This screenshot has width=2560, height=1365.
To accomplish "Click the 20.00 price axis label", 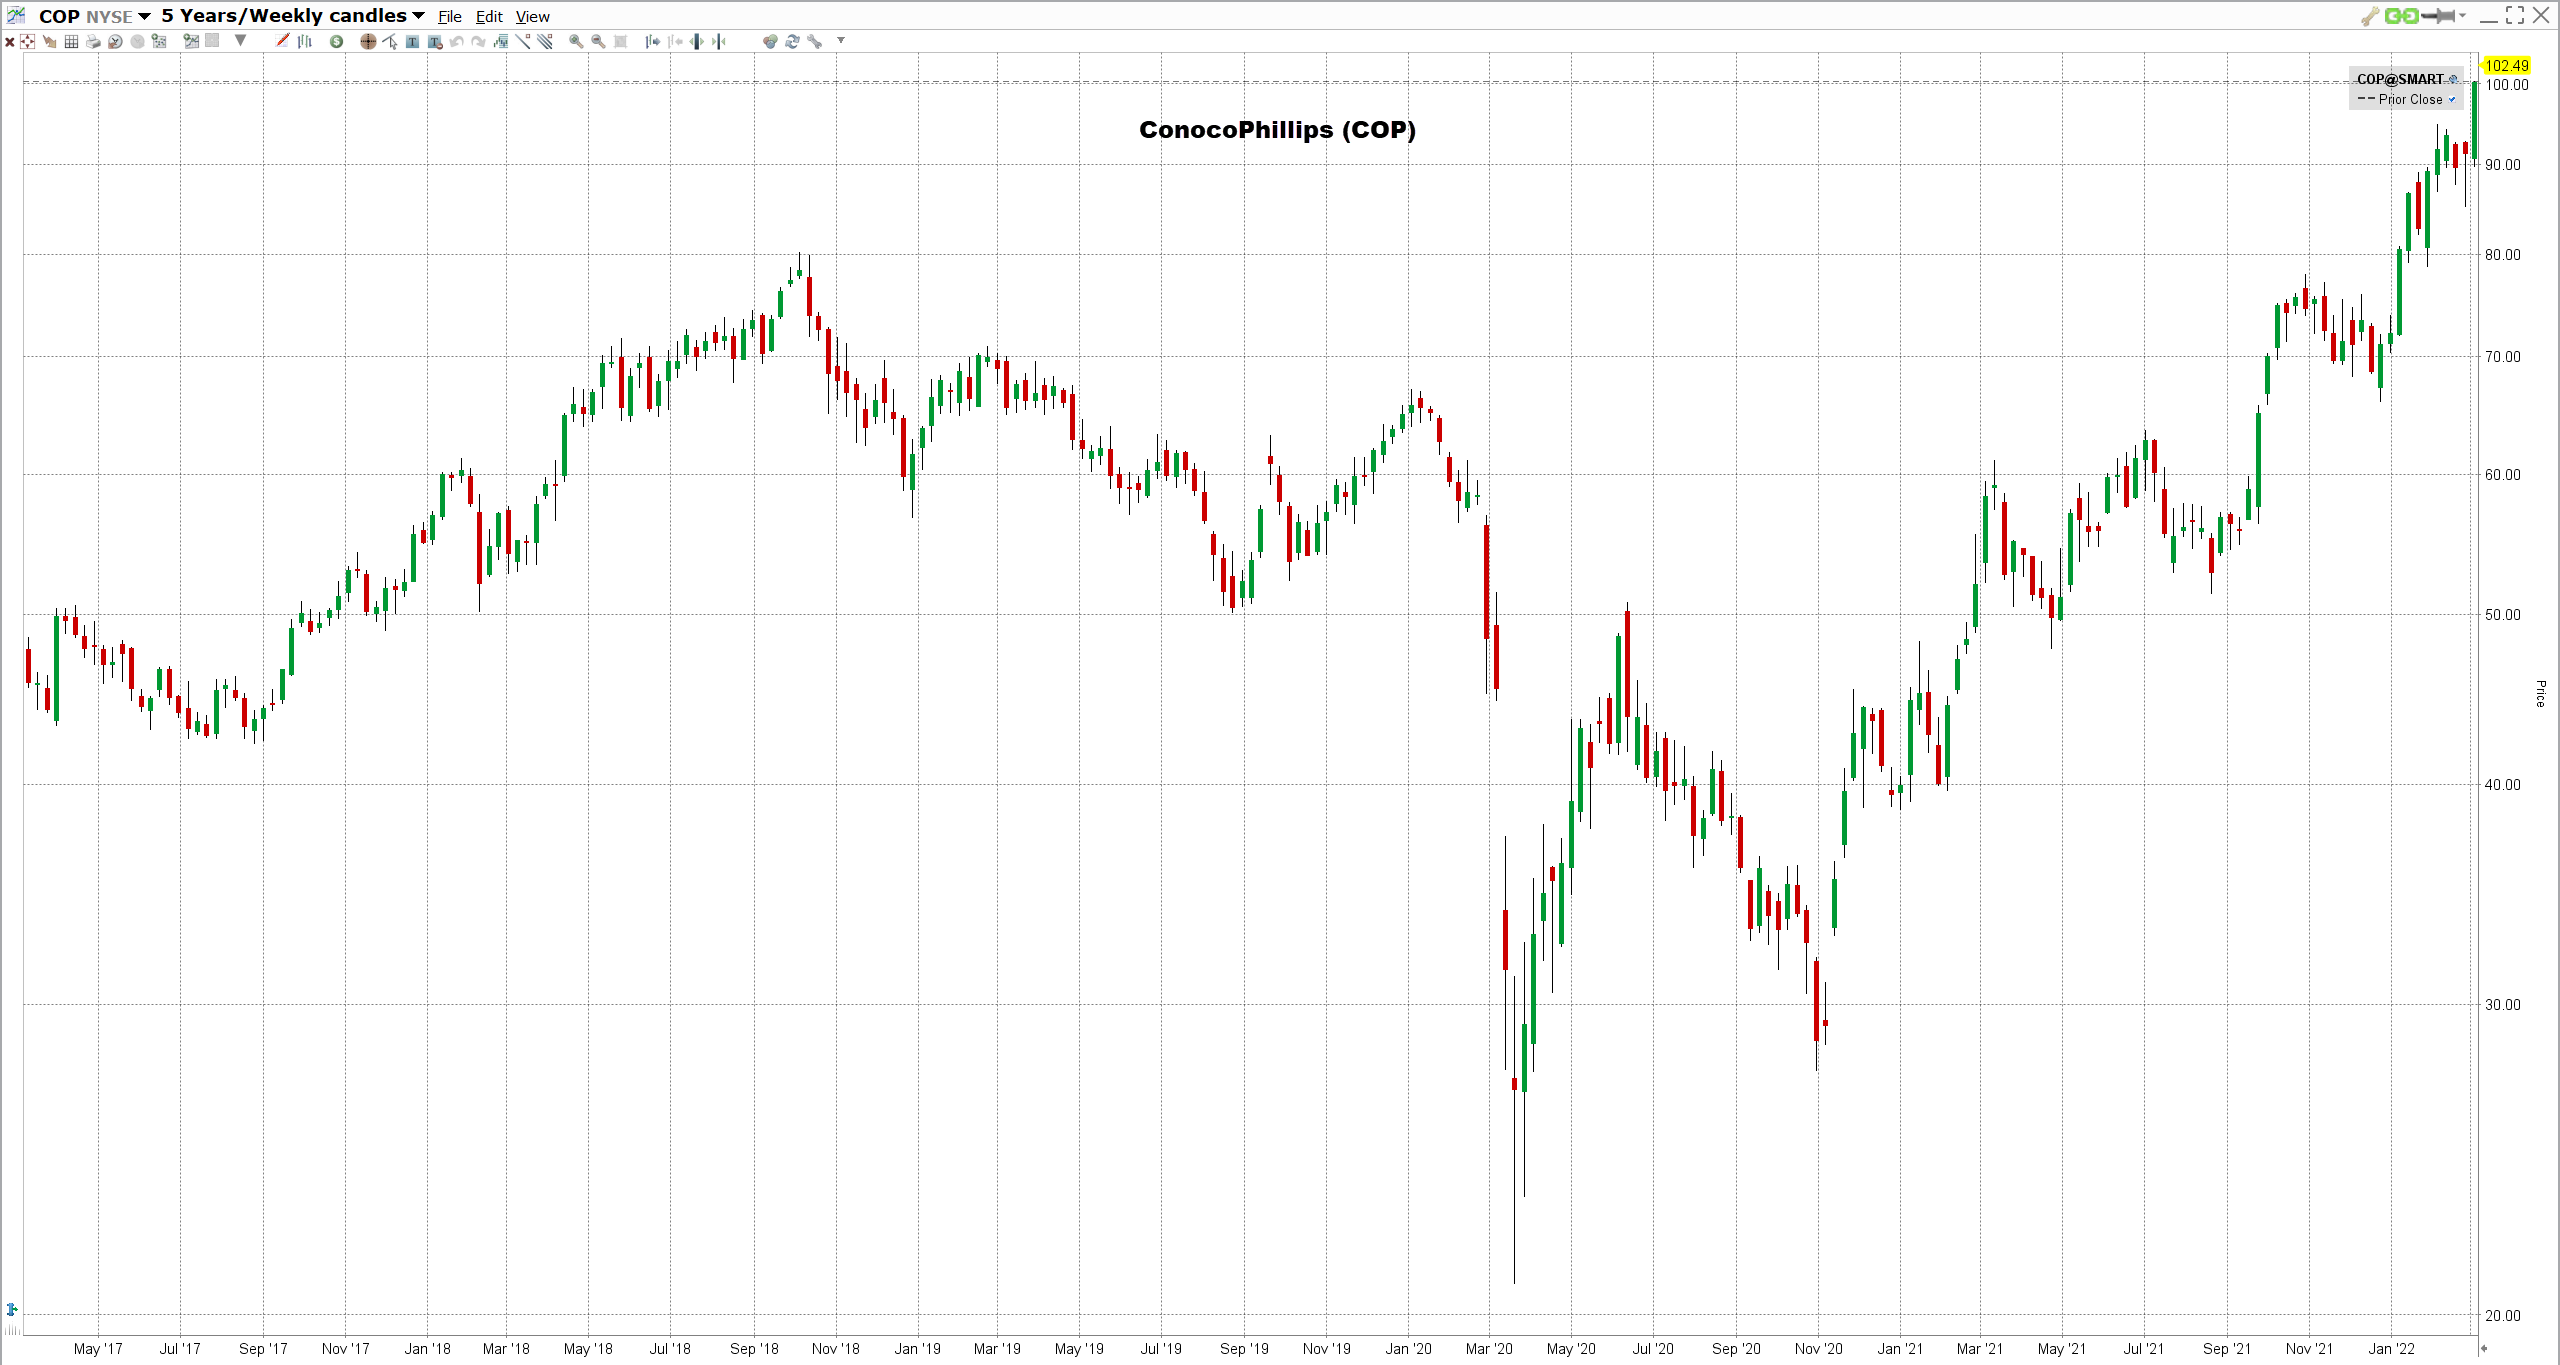I will [x=2503, y=1316].
